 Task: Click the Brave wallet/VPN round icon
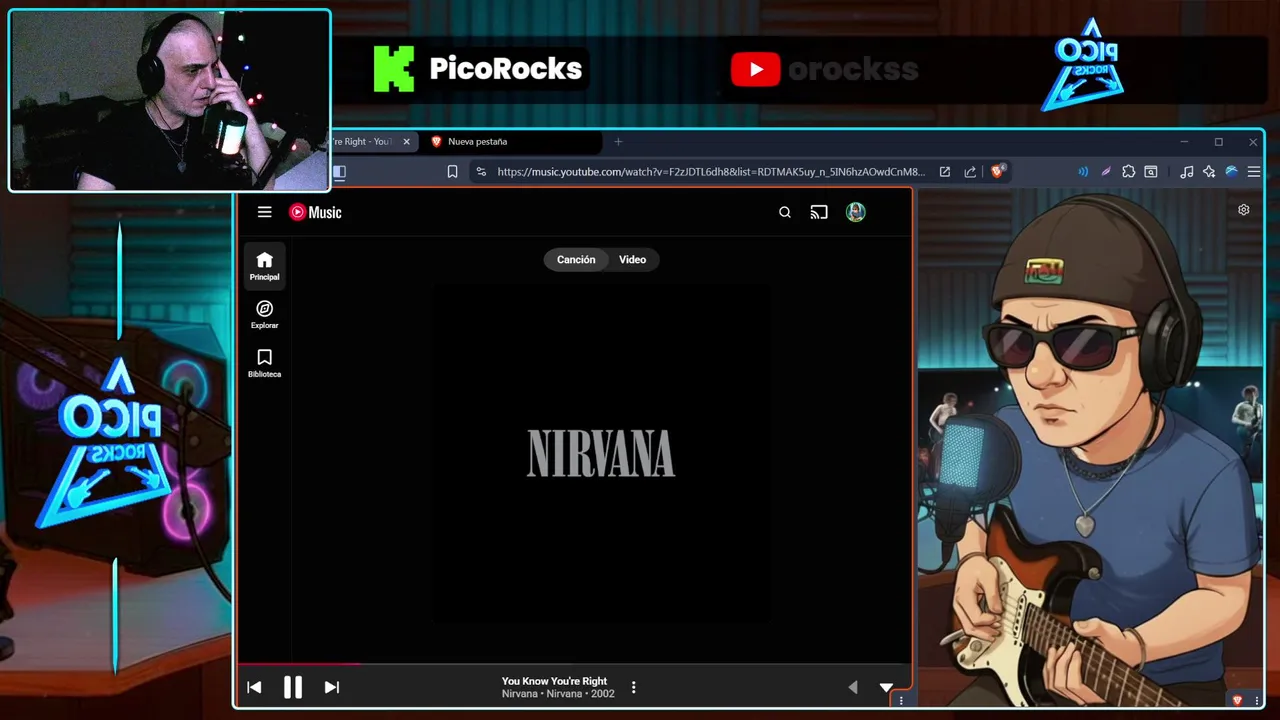pos(1231,172)
